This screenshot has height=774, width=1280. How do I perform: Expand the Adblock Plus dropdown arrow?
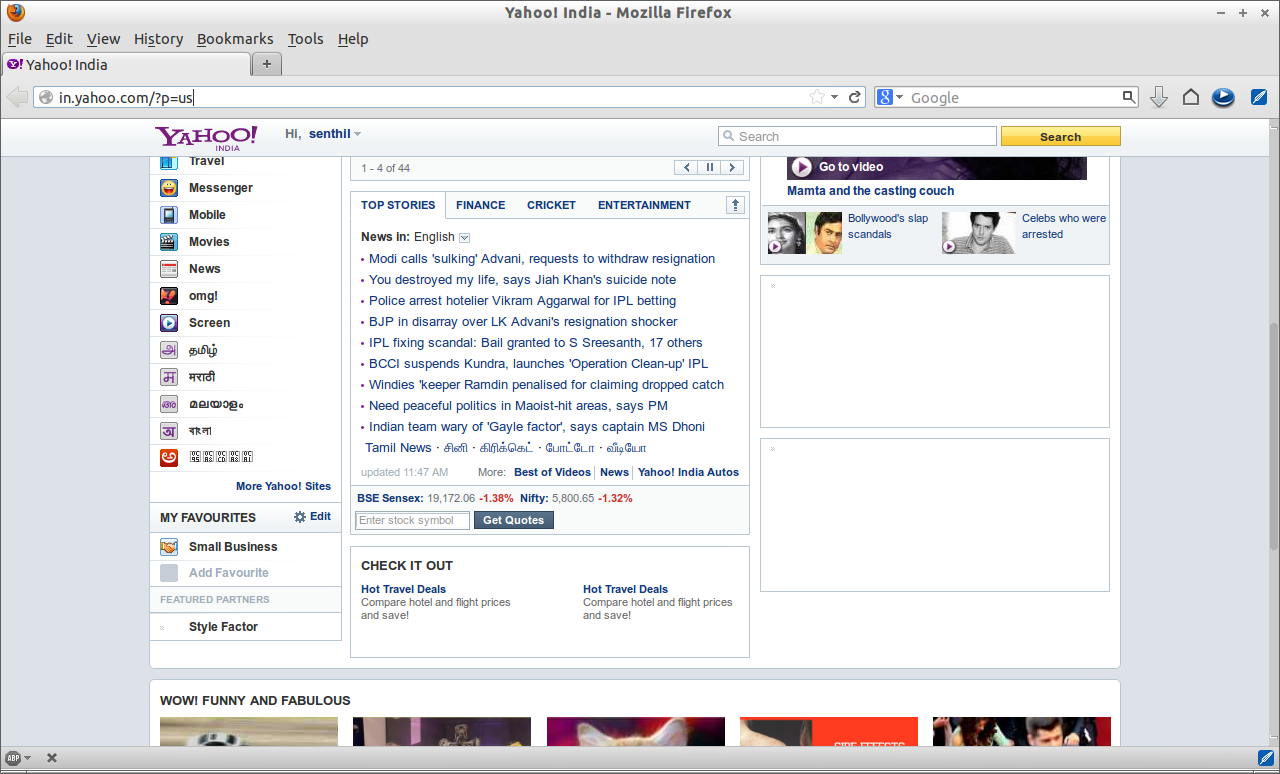(27, 758)
